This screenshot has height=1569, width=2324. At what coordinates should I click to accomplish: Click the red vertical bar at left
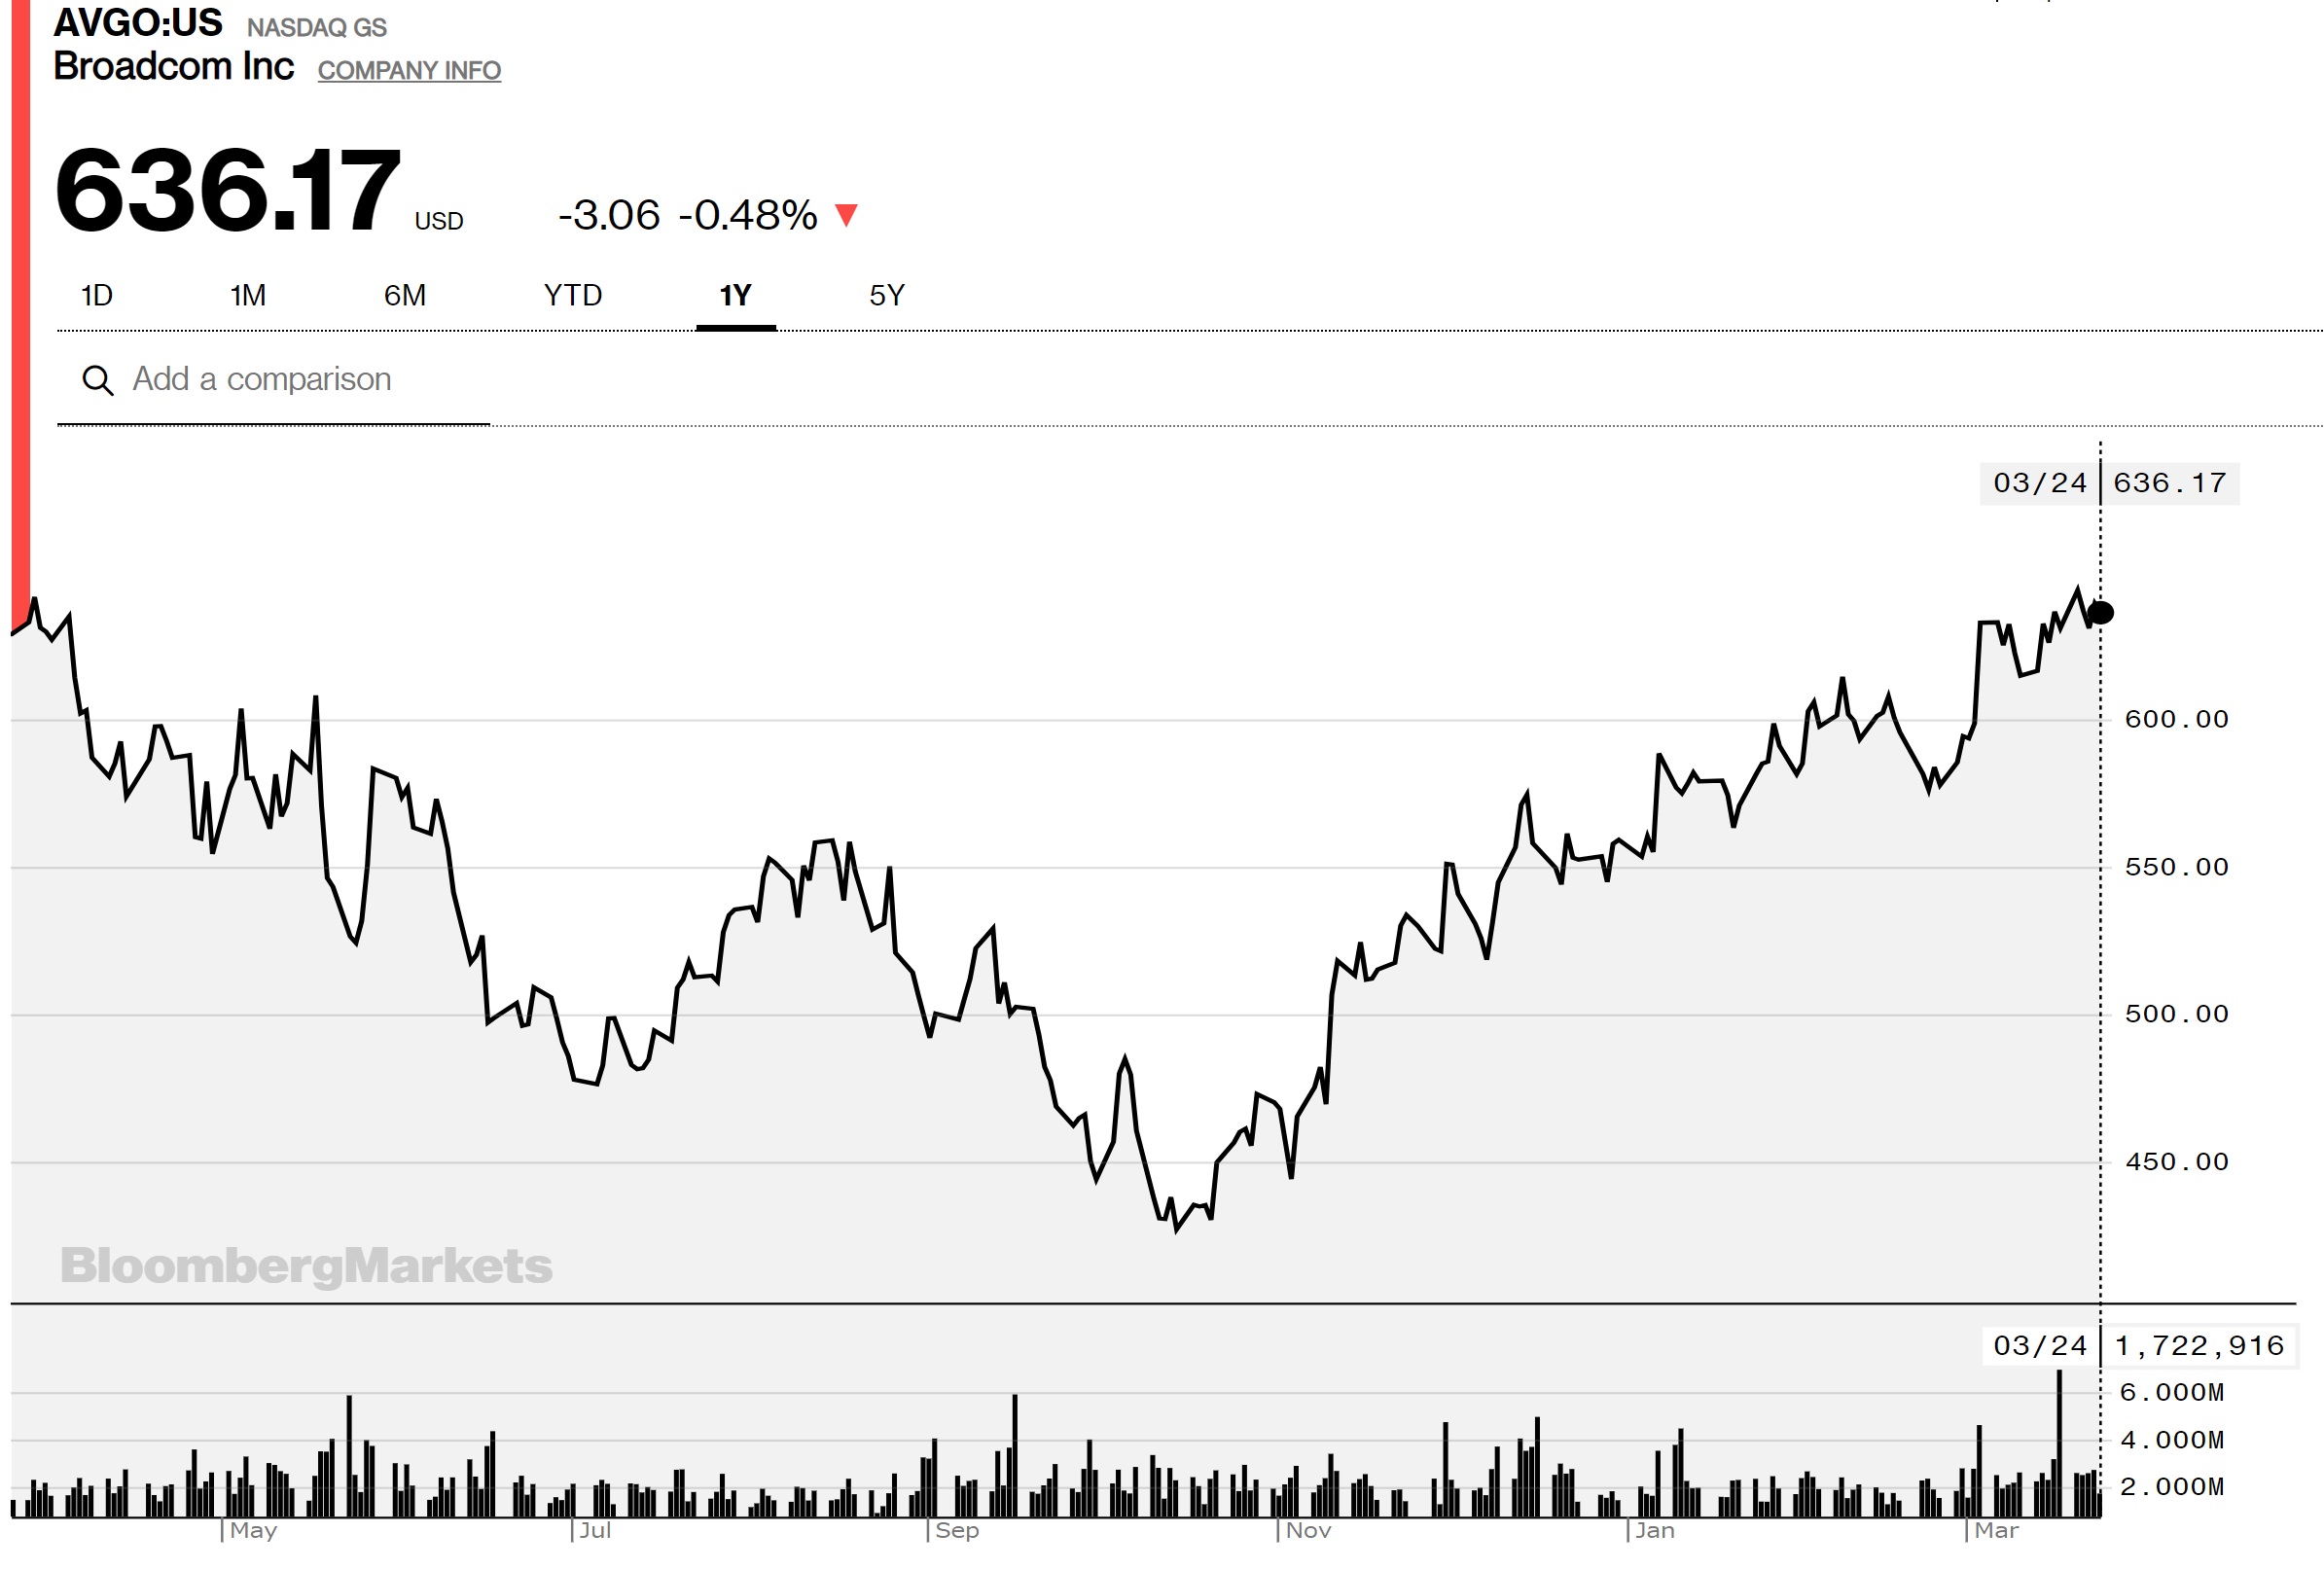pos(20,300)
